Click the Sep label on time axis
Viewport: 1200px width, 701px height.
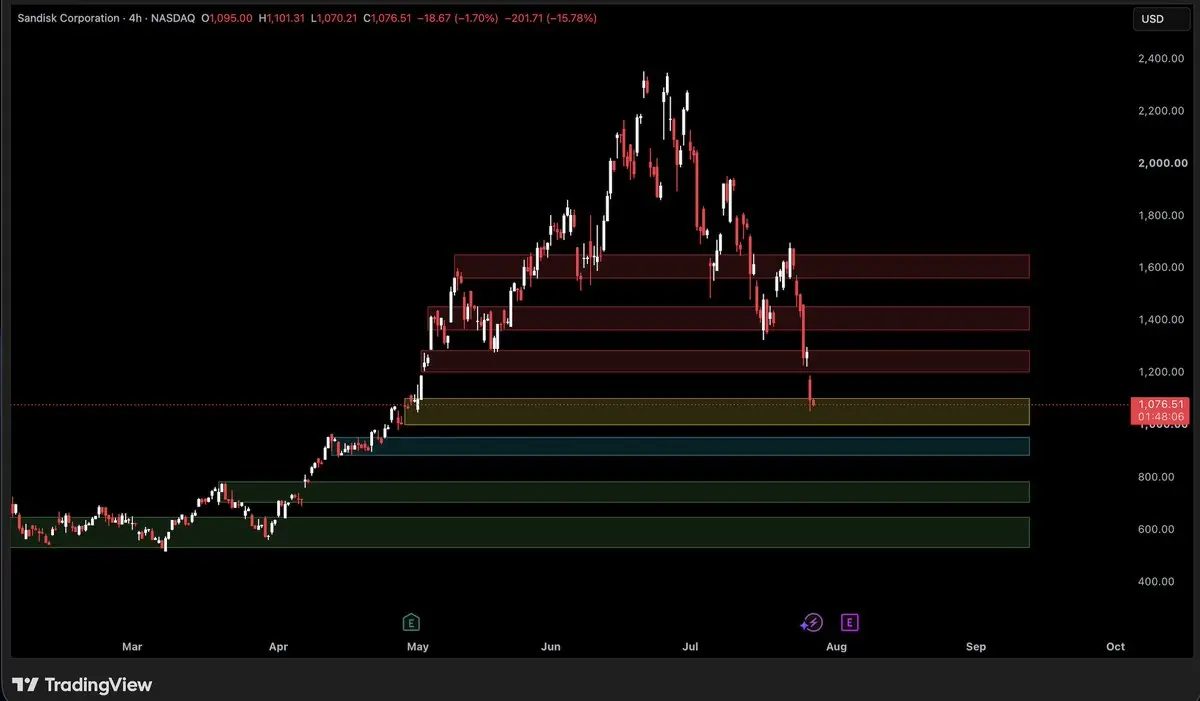point(976,647)
